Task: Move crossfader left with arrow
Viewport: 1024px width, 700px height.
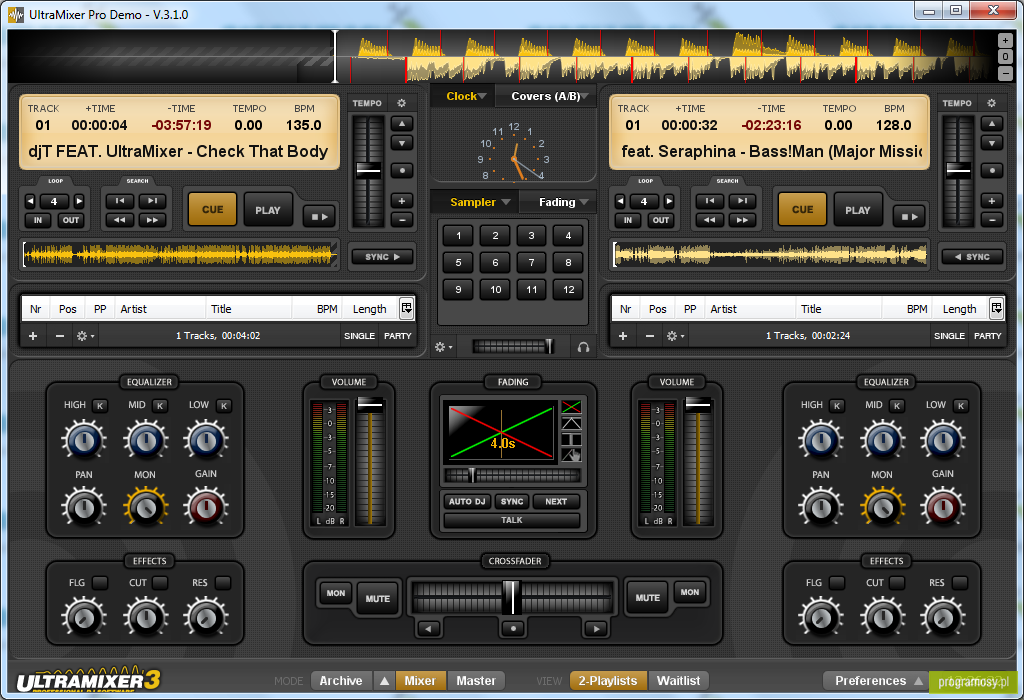Action: coord(428,629)
